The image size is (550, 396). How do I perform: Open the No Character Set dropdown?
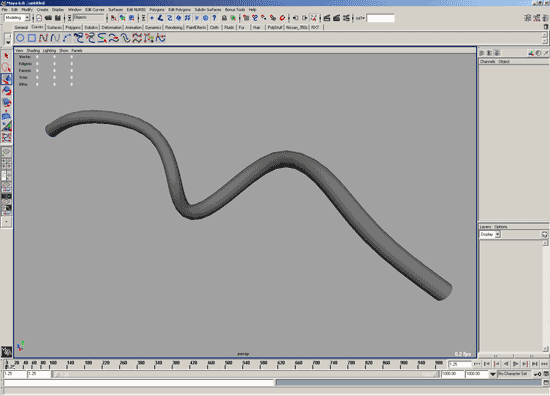click(514, 374)
